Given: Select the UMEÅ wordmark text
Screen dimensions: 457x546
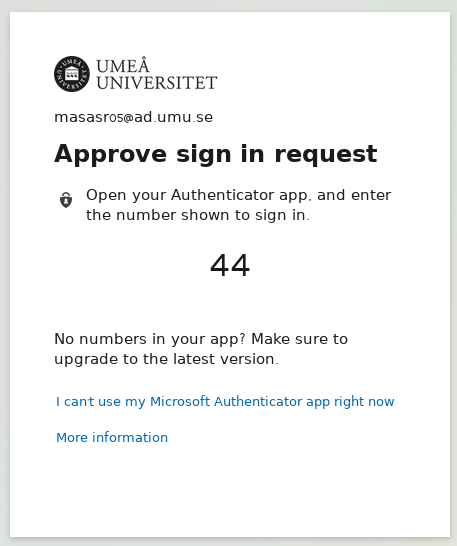Looking at the screenshot, I should coord(123,65).
